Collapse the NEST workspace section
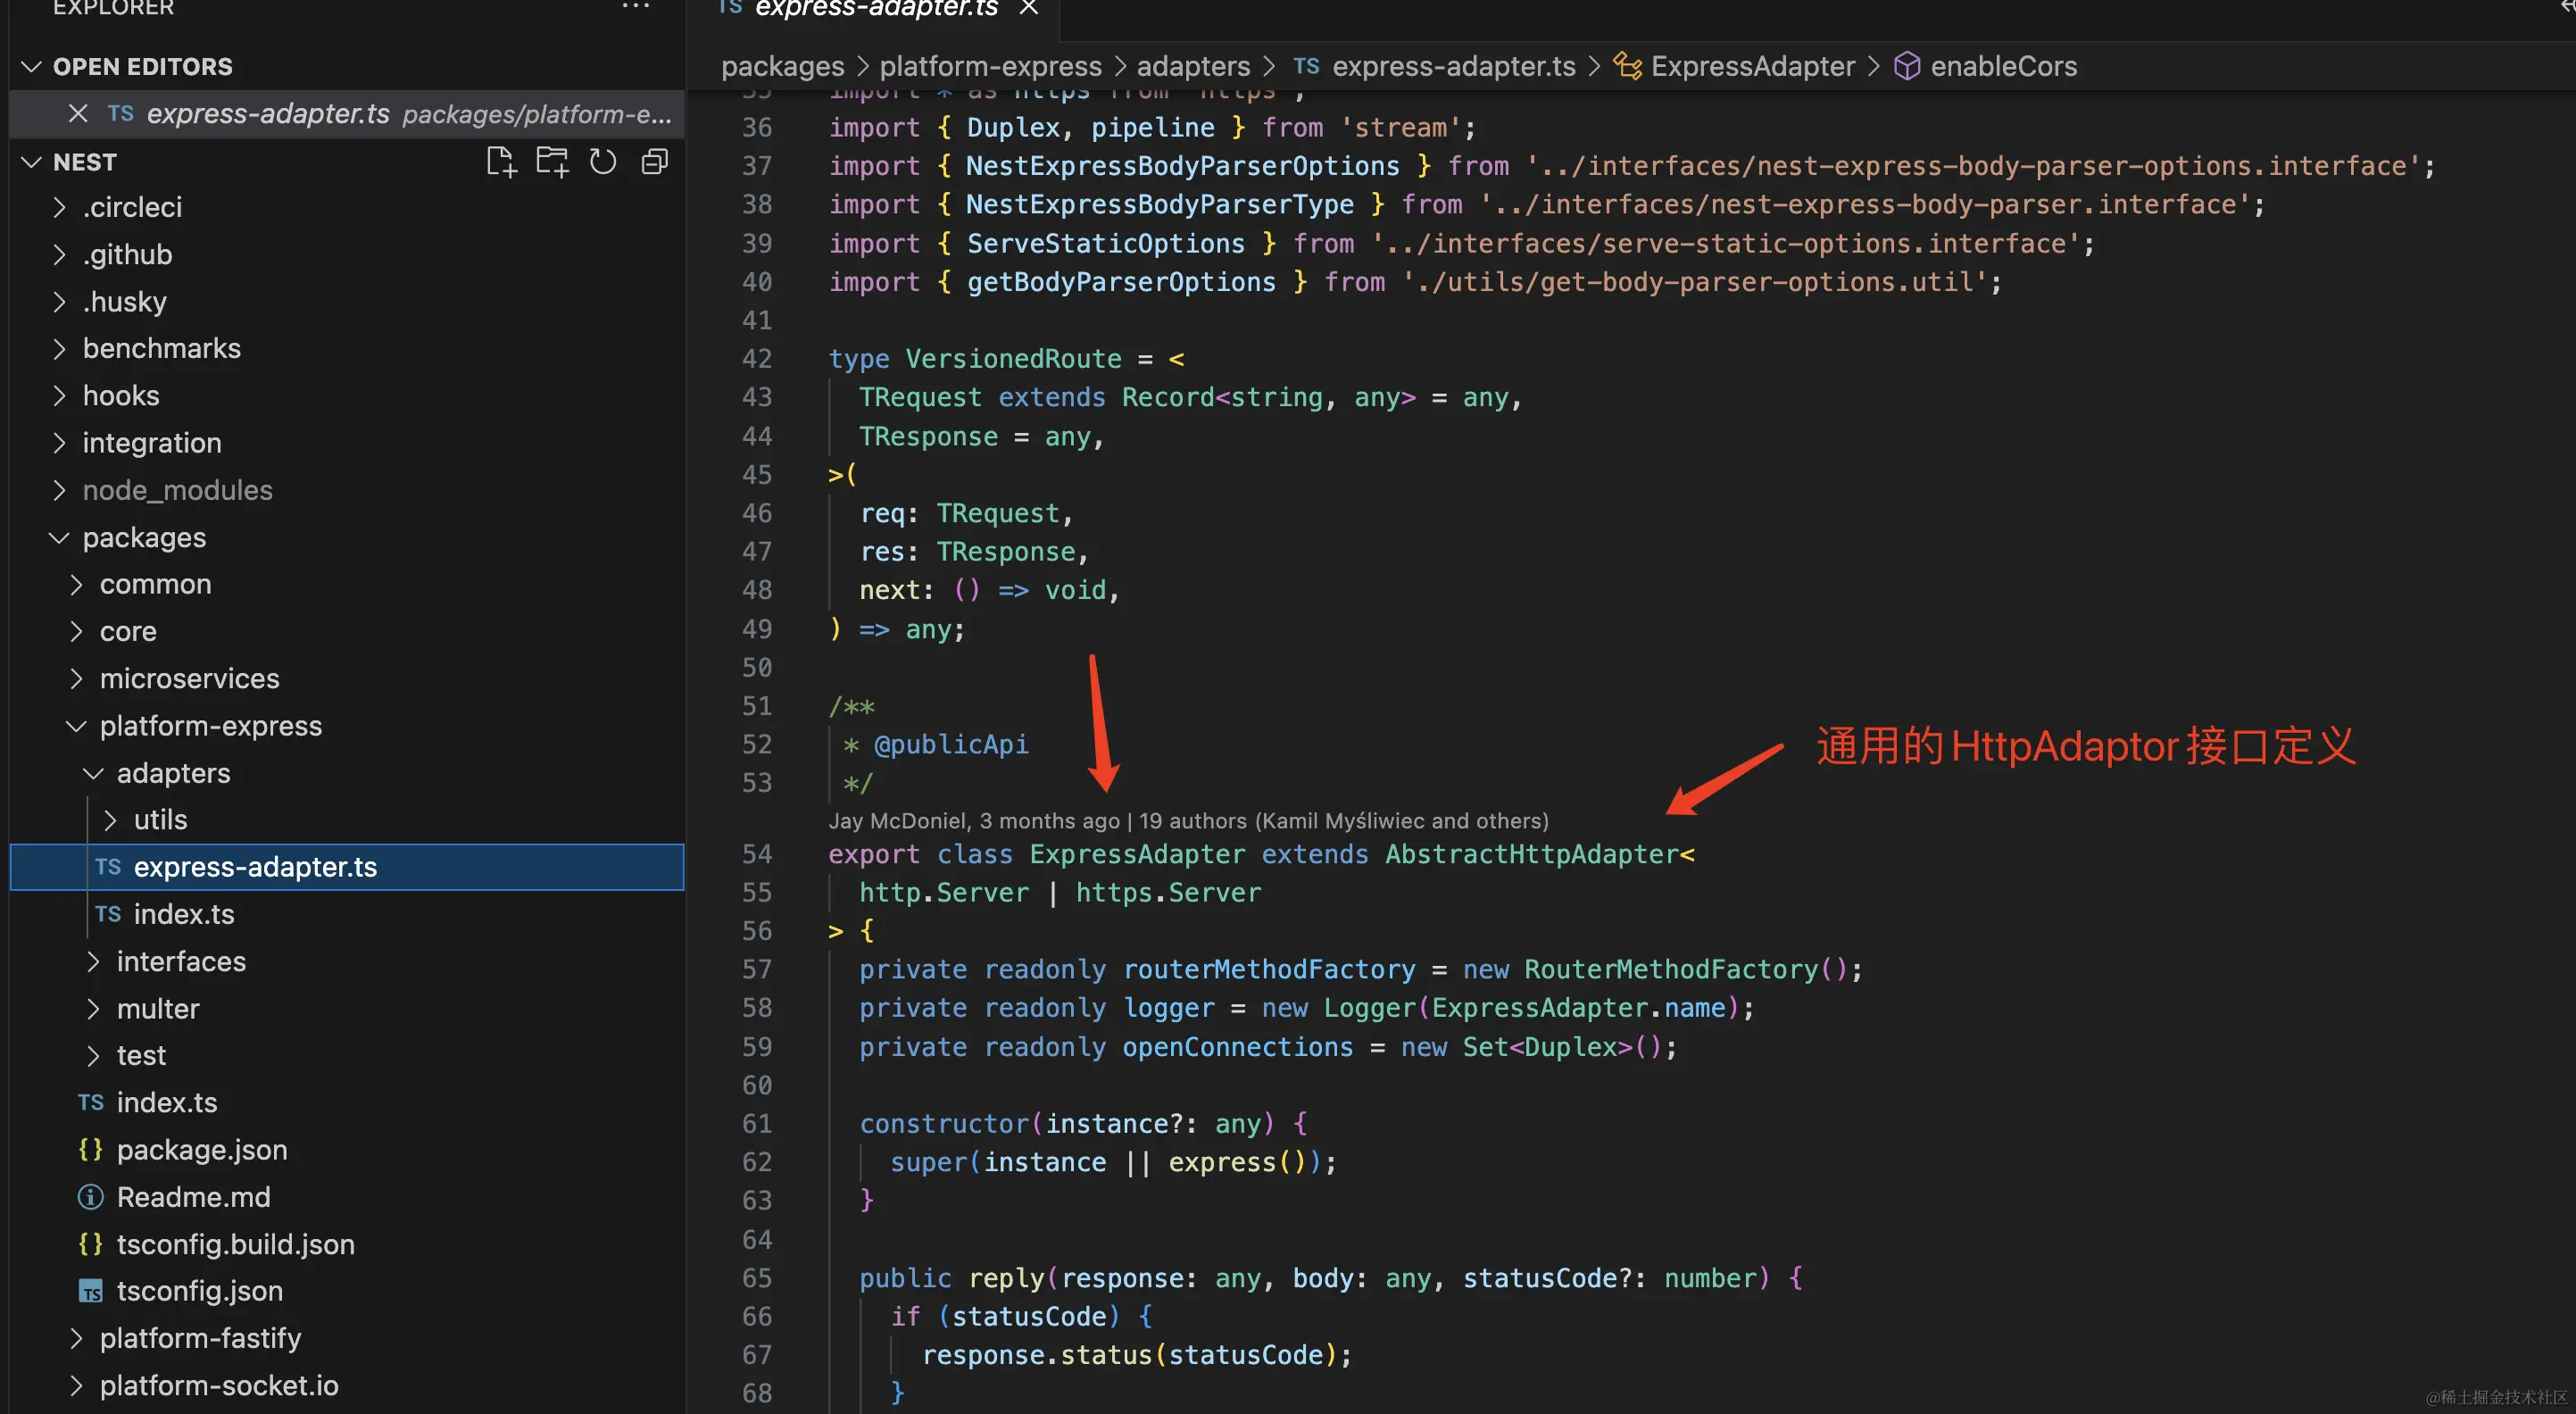 tap(31, 162)
